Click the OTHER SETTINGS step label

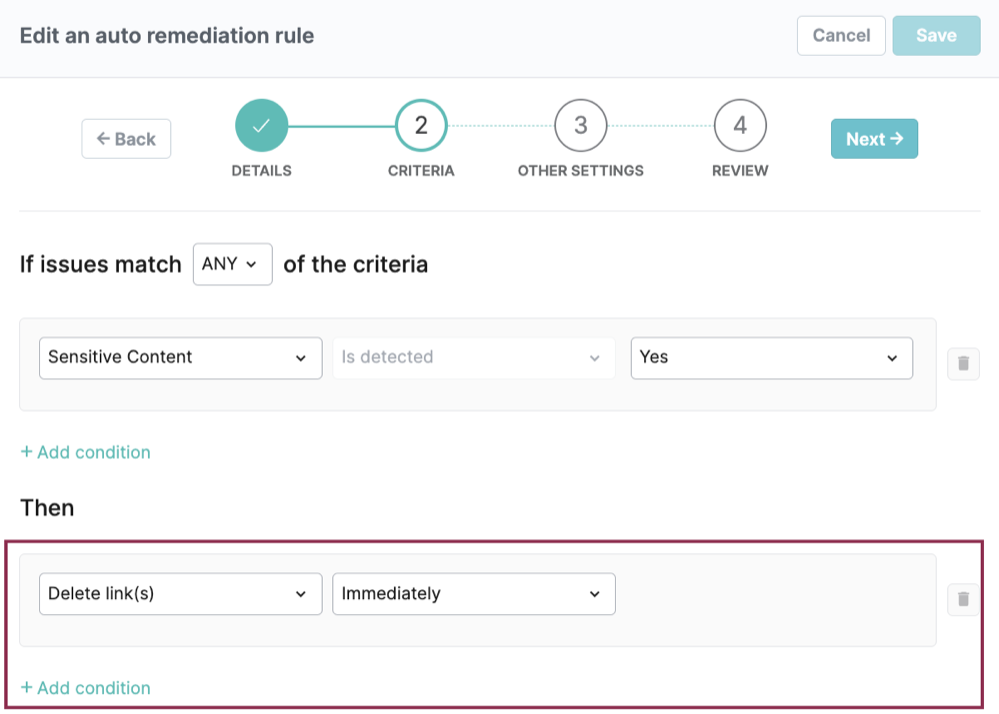tap(580, 171)
